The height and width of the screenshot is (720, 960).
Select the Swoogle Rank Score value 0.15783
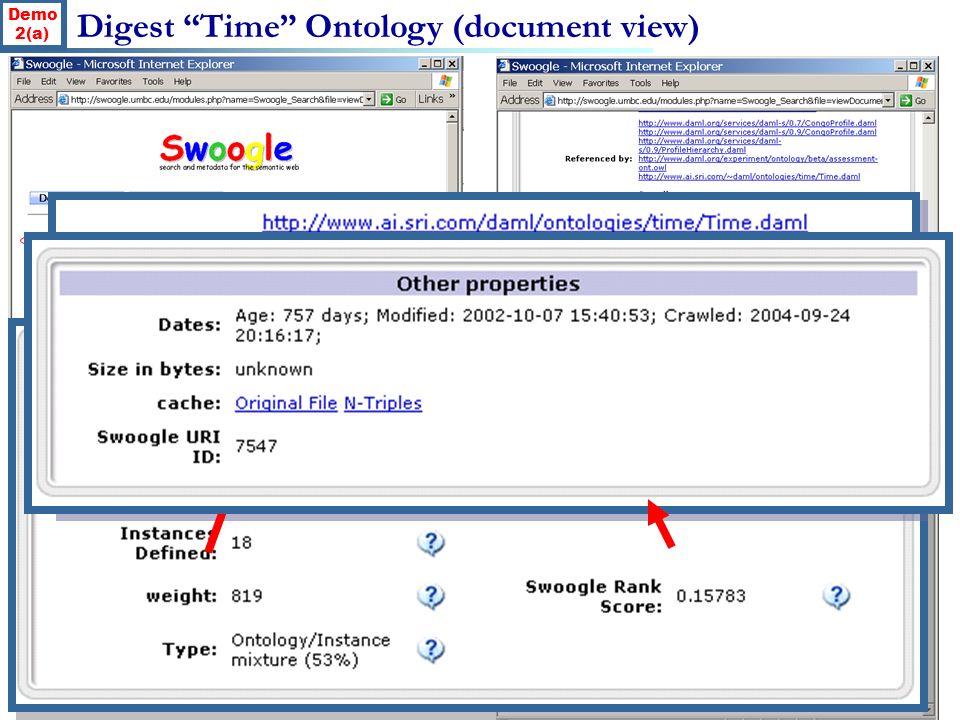point(711,596)
